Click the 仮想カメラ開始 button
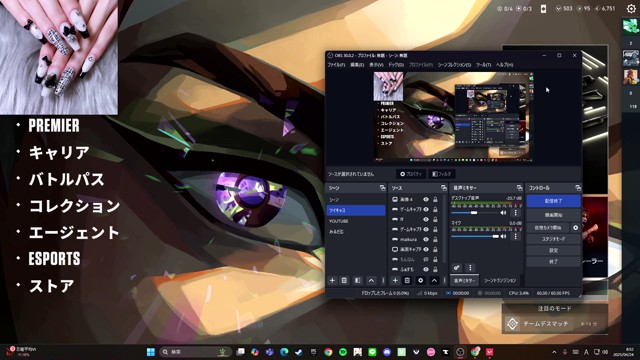This screenshot has height=360, width=640. tap(548, 228)
